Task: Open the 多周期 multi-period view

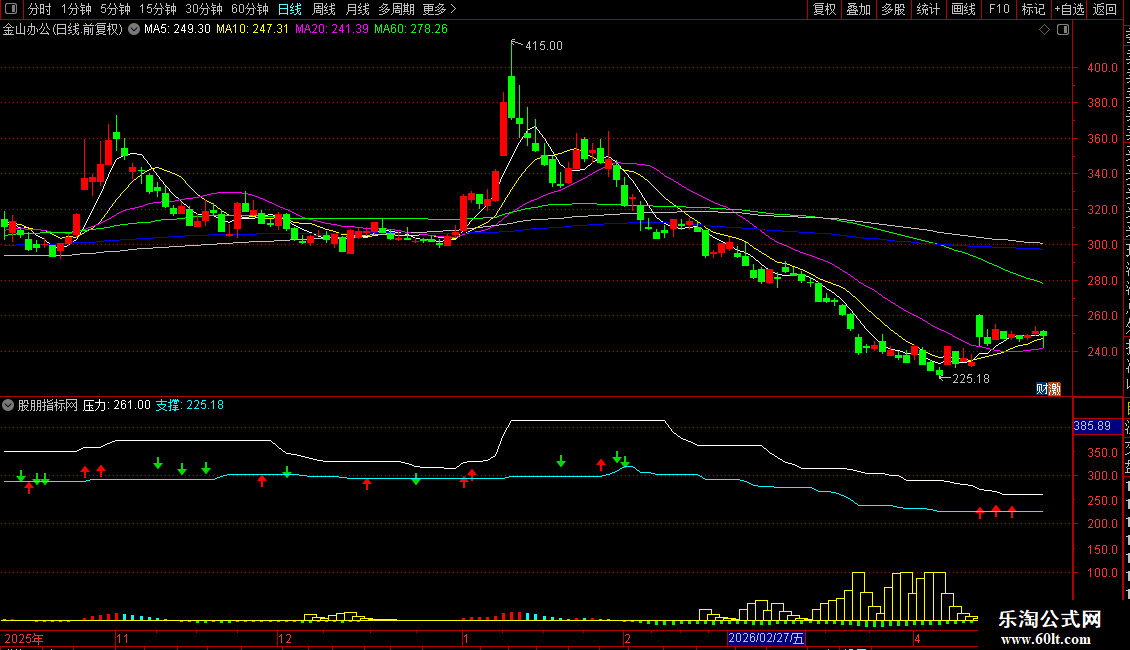Action: pyautogui.click(x=396, y=9)
